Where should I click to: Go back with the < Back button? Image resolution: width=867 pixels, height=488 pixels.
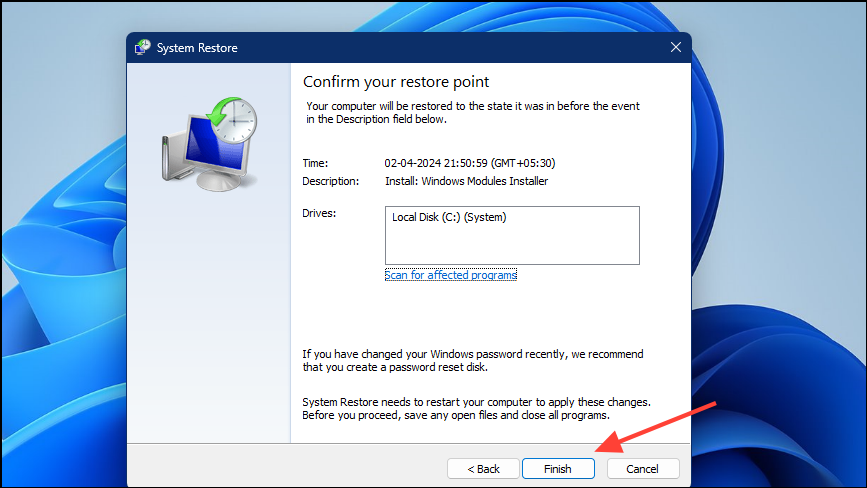pyautogui.click(x=483, y=469)
